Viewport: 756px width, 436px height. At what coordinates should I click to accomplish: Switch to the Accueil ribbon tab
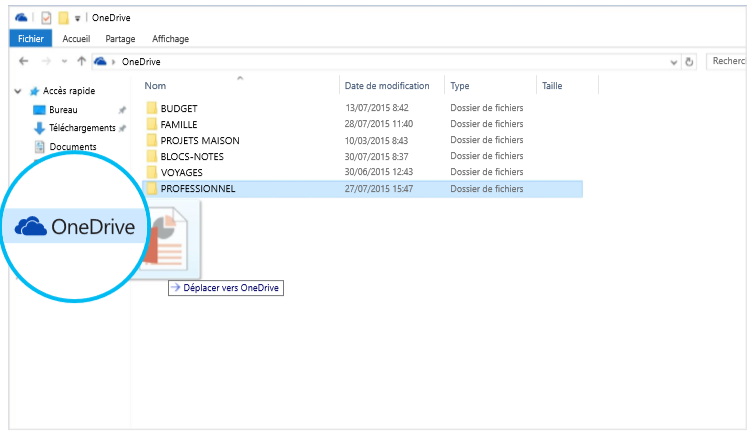tap(76, 39)
